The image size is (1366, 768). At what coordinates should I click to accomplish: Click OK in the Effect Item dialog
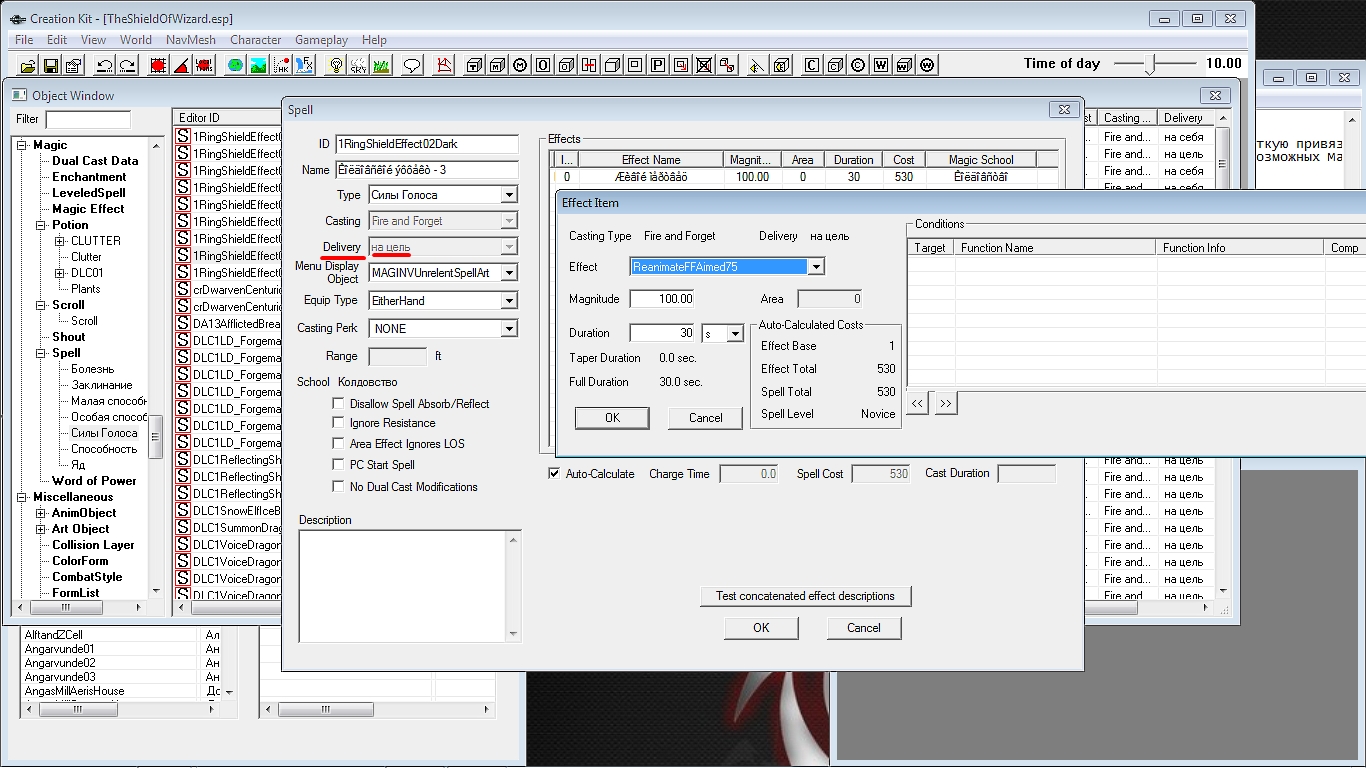click(x=612, y=418)
